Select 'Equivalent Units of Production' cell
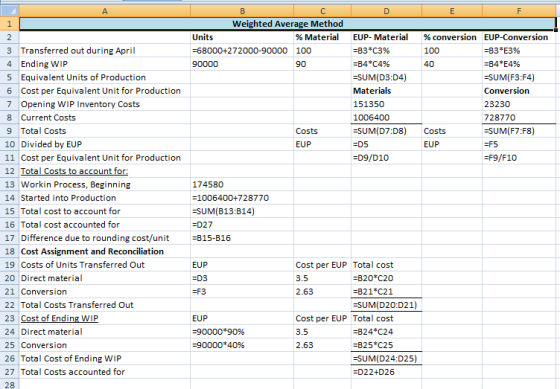560x389 pixels. click(105, 78)
